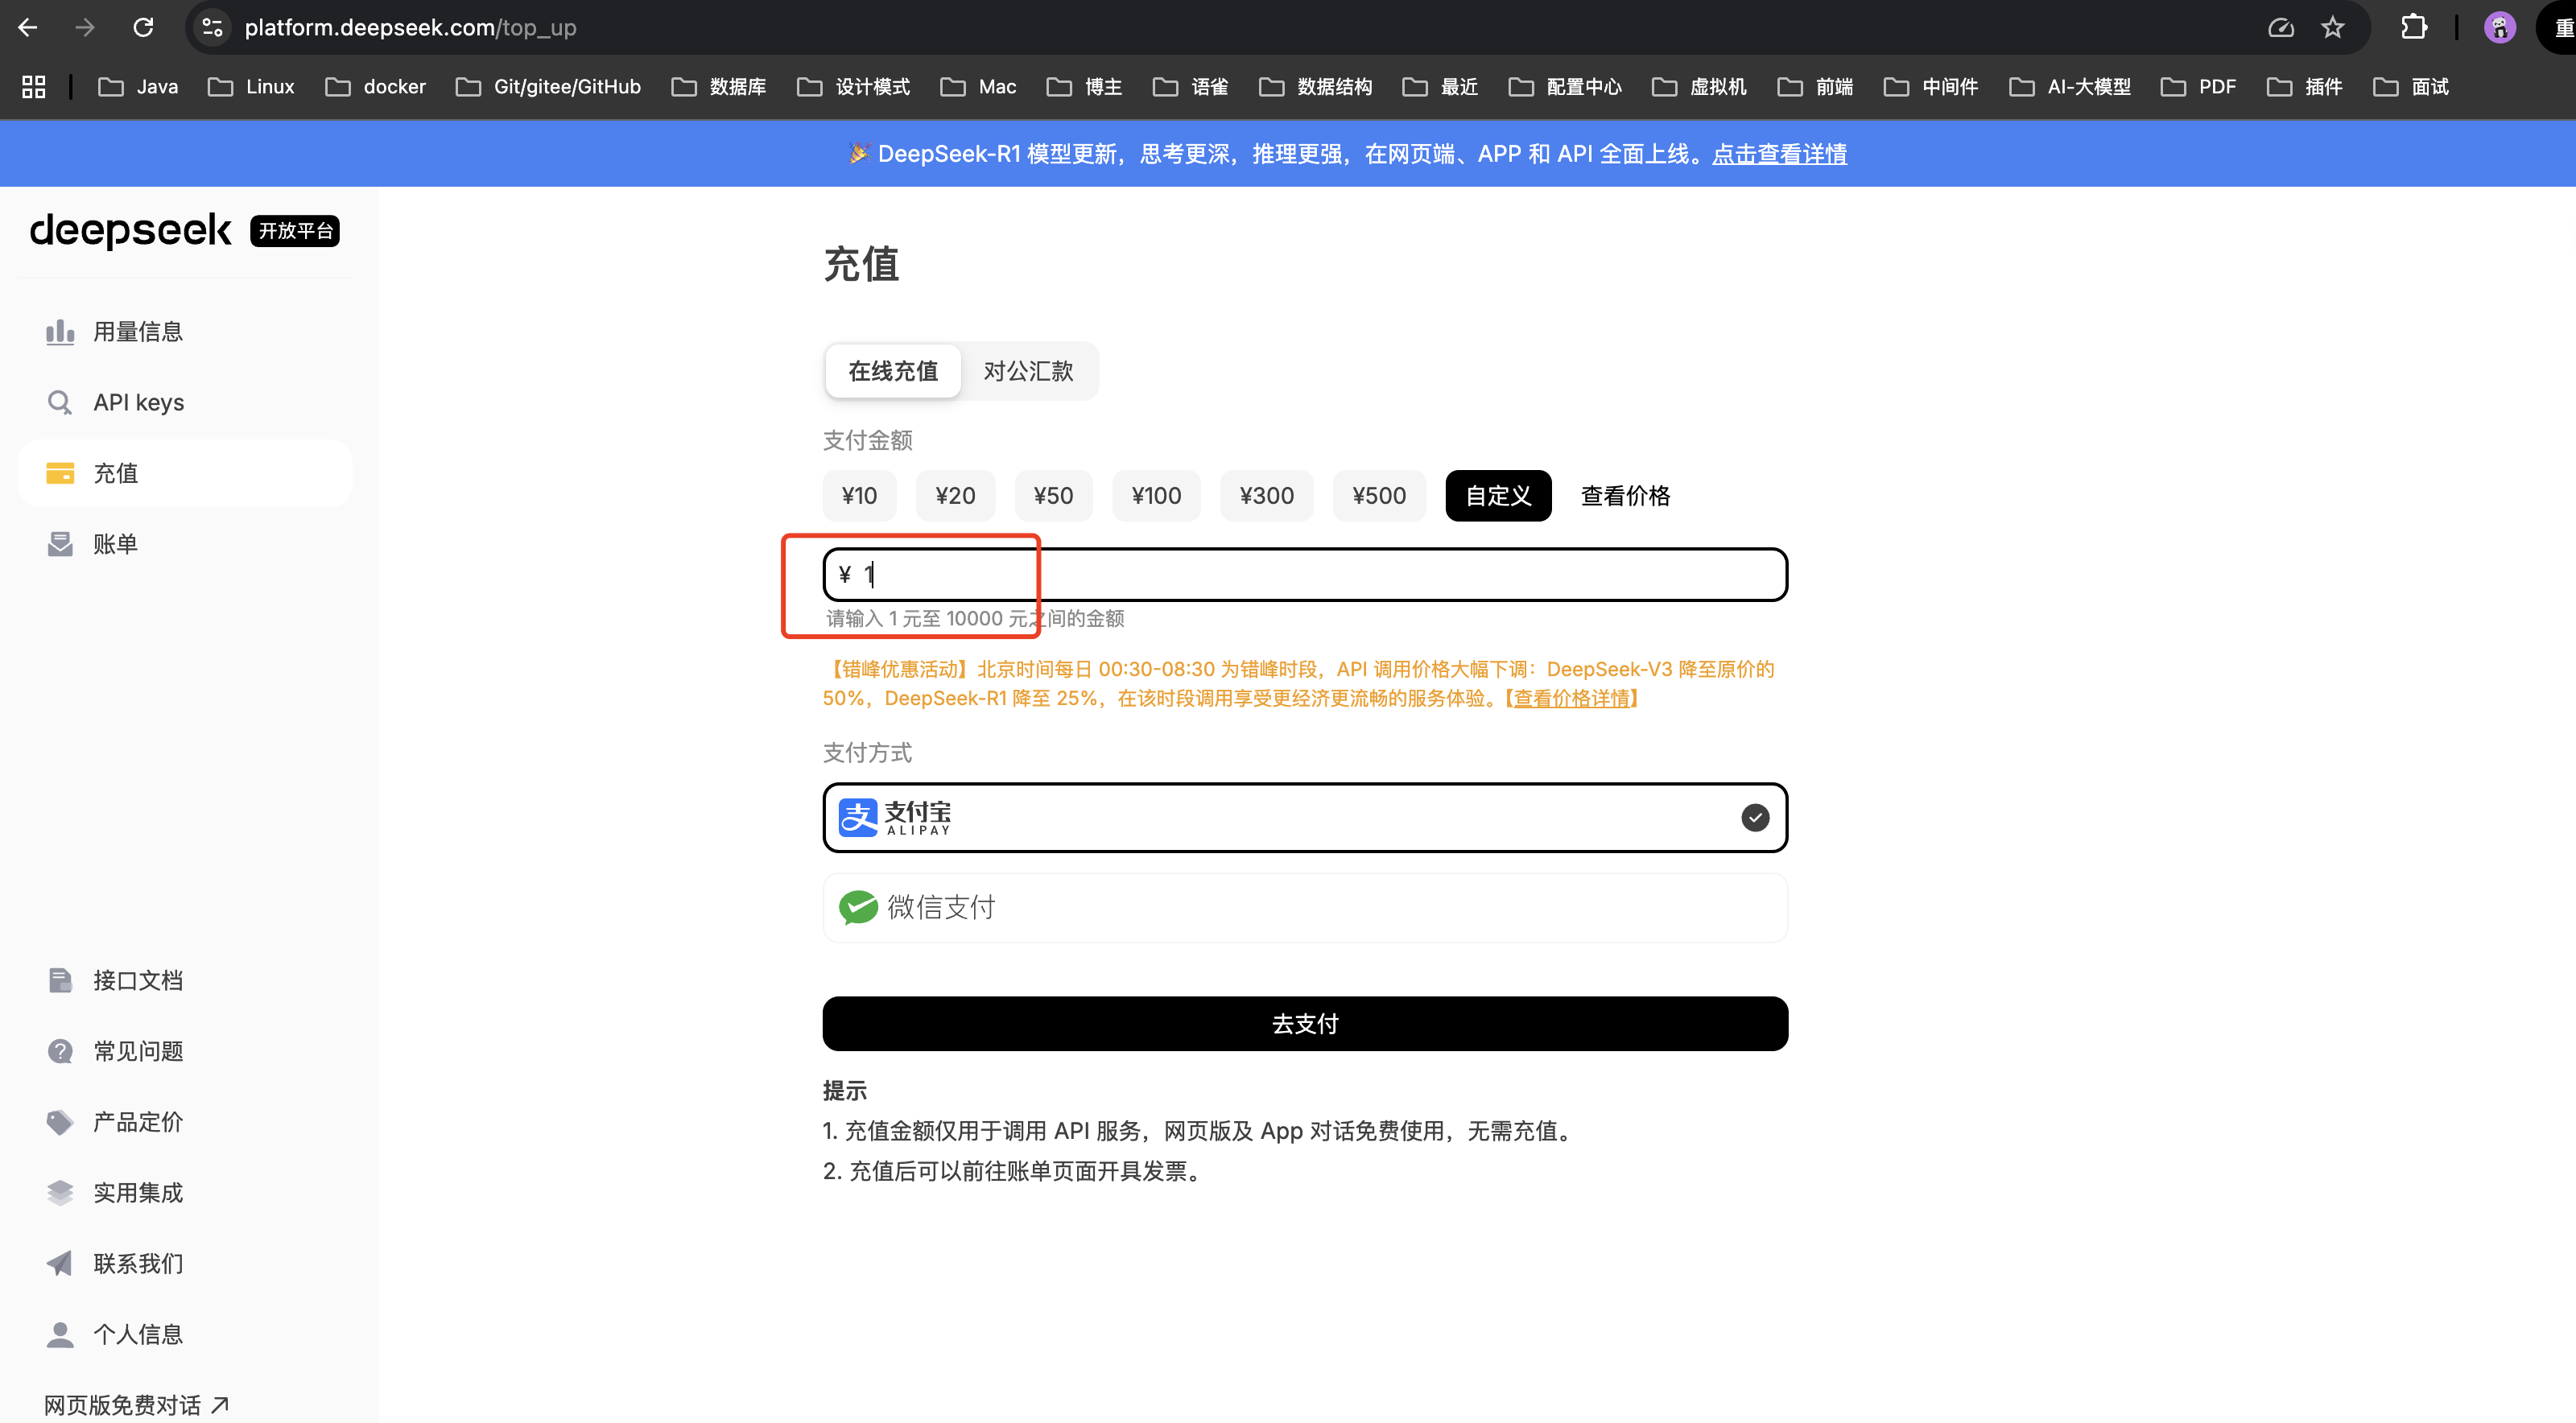Open the 接口文档 API documentation
Screen dimensions: 2576x1423
(x=138, y=980)
